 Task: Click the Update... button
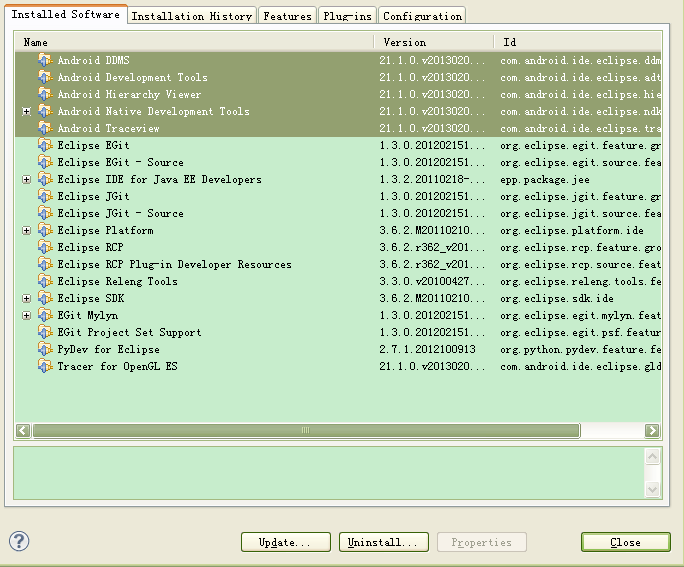pyautogui.click(x=286, y=542)
